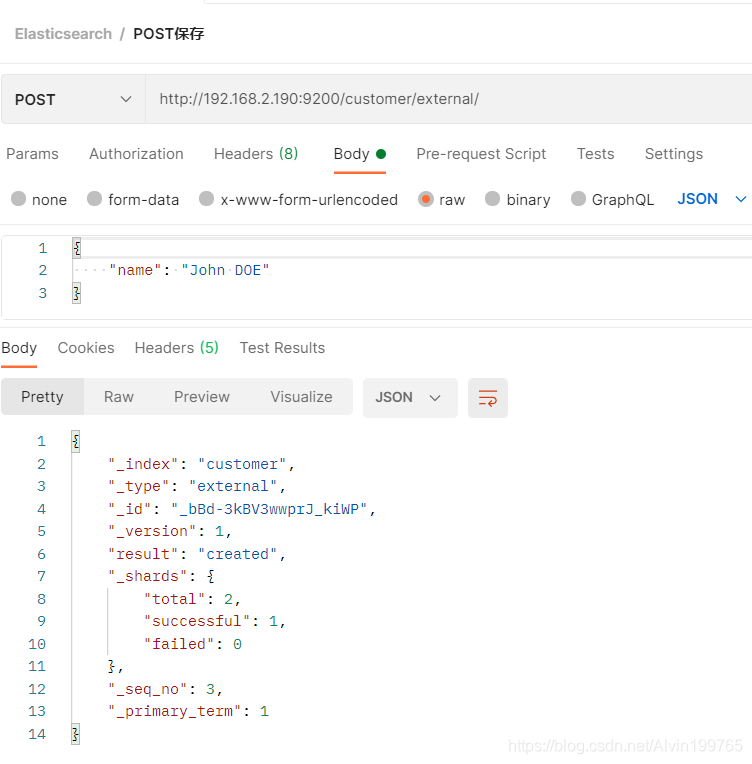Switch to request Headers (8) tab
This screenshot has height=764, width=752.
256,154
